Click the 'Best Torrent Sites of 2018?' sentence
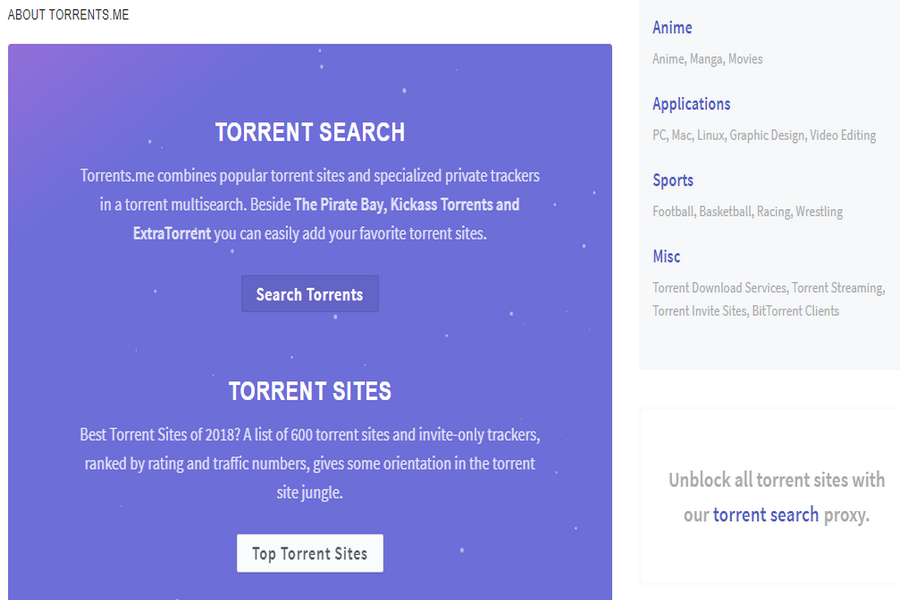 click(160, 435)
